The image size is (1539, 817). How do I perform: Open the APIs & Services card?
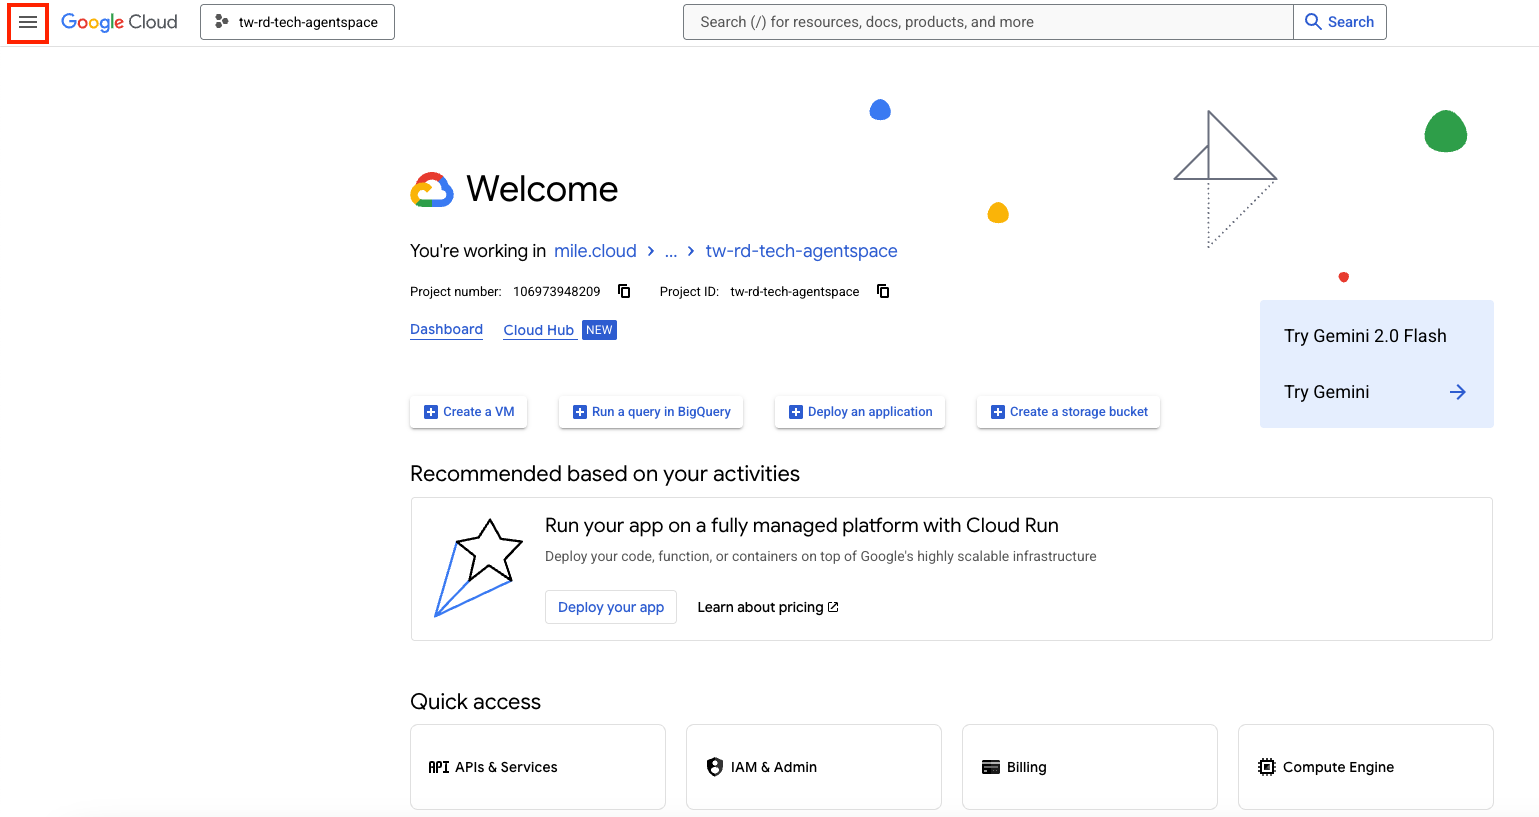coord(537,767)
